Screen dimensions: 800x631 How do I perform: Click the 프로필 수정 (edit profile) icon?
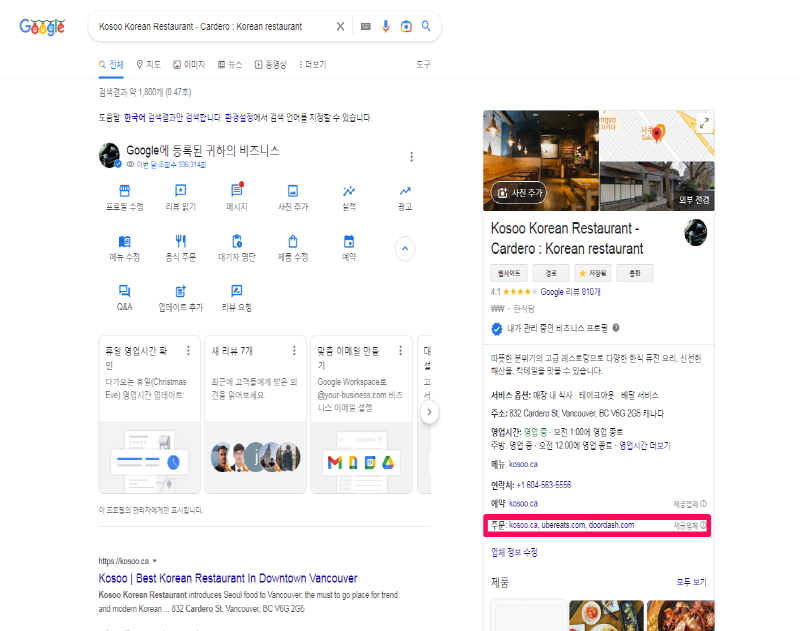pyautogui.click(x=125, y=190)
